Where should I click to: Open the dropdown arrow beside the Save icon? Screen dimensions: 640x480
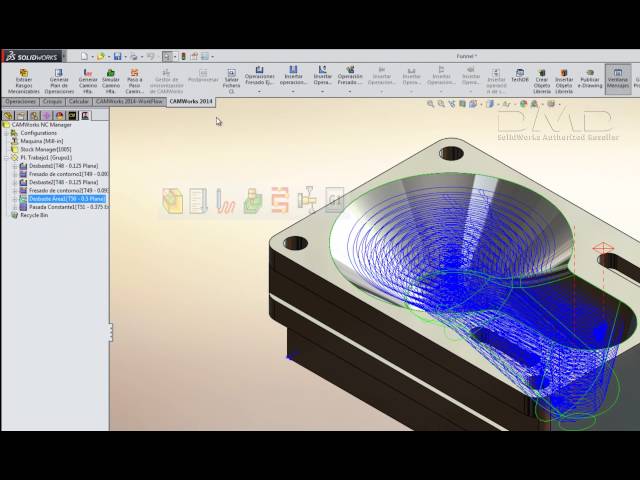[125, 57]
